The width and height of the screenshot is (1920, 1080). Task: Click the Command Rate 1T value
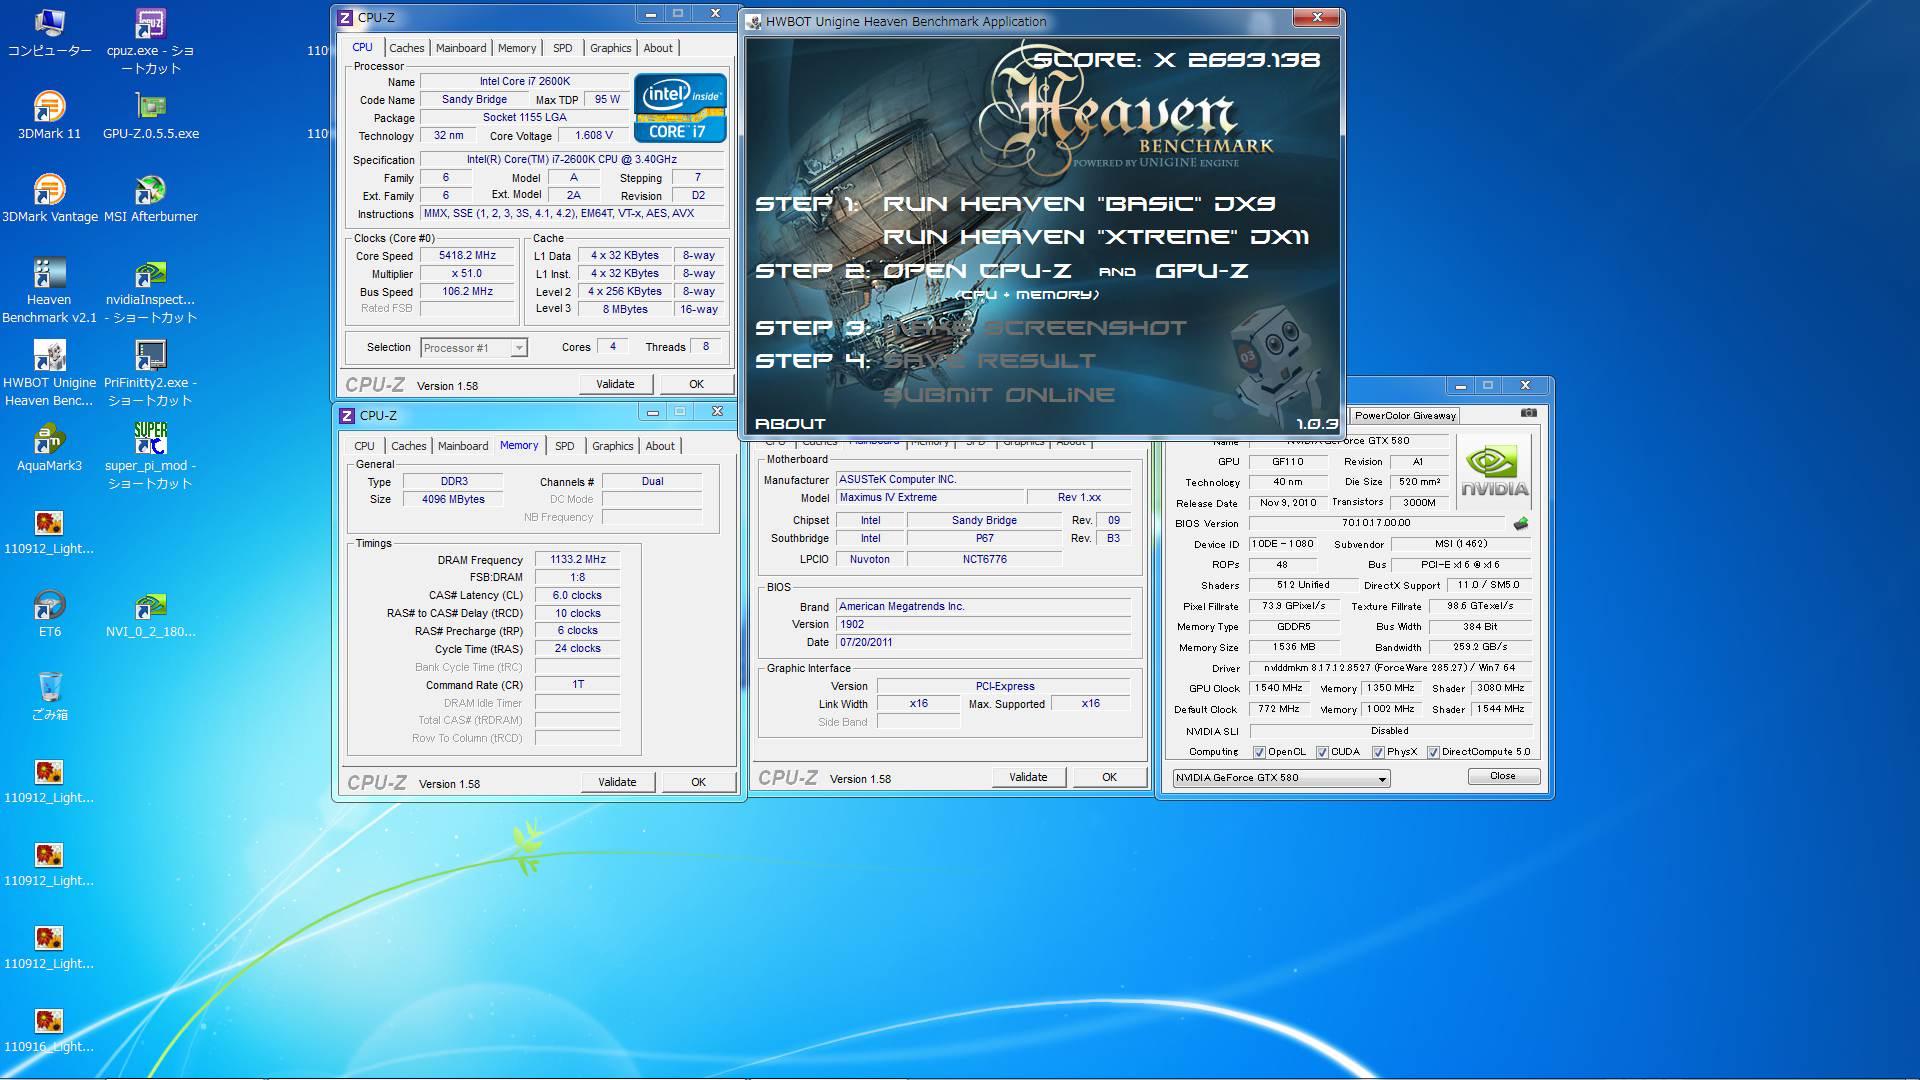[577, 685]
